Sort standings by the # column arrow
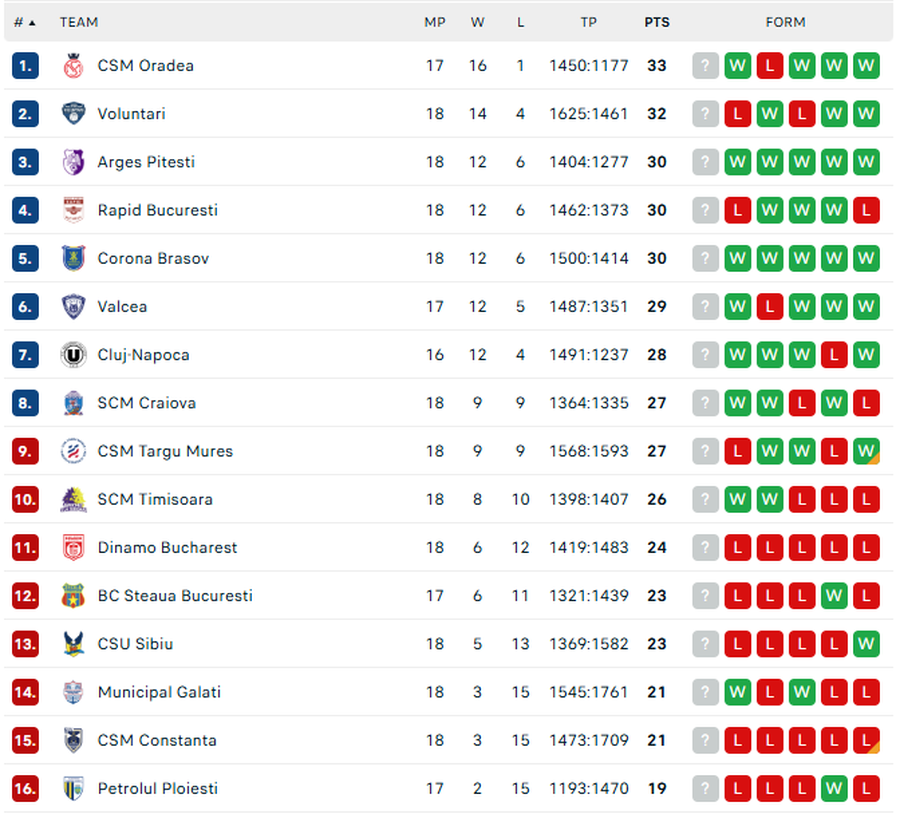 click(x=25, y=22)
